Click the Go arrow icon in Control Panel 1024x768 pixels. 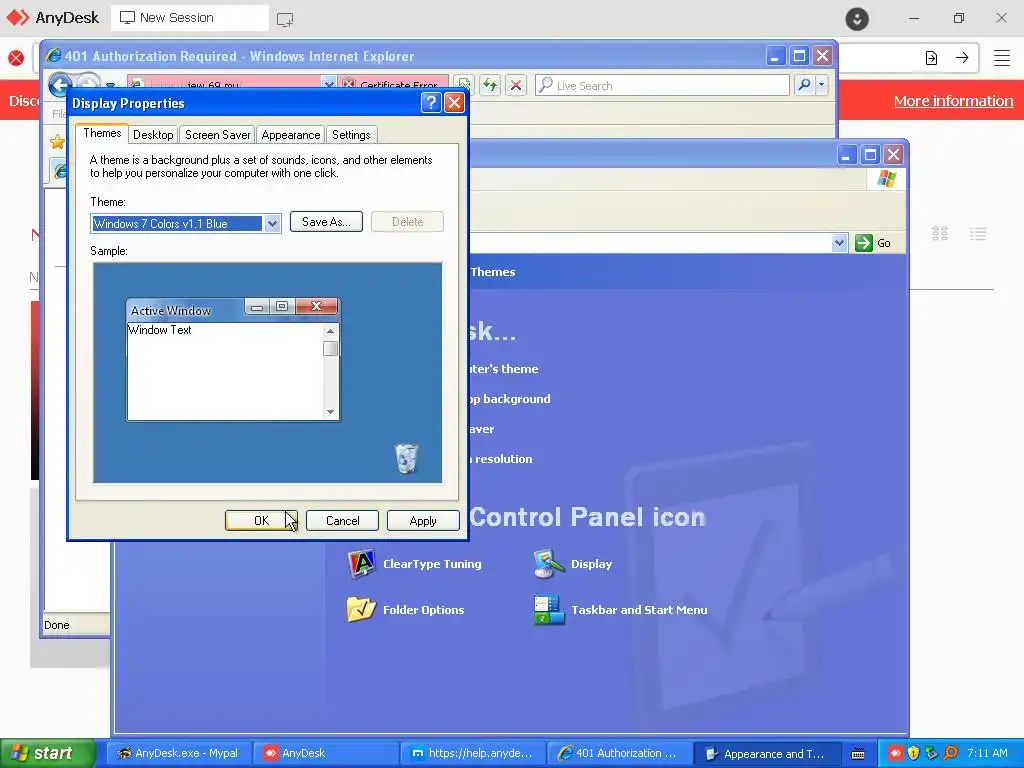tap(863, 243)
